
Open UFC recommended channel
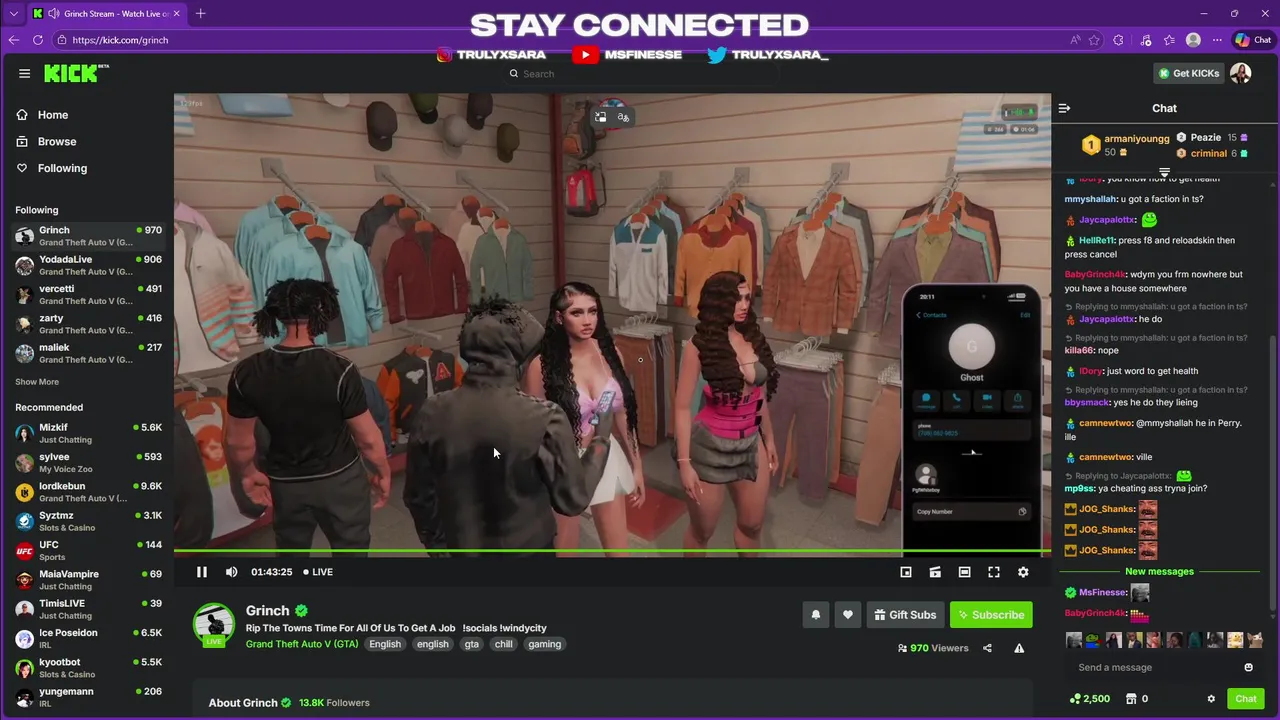point(87,550)
